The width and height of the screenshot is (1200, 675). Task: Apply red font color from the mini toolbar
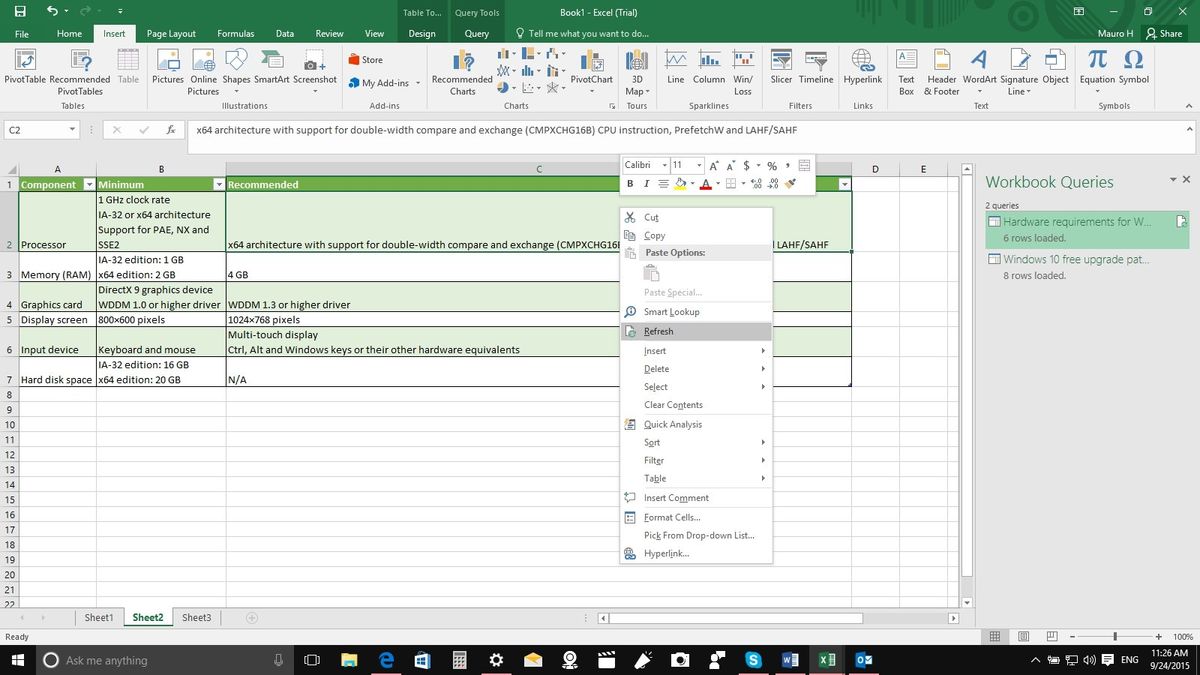click(x=707, y=183)
